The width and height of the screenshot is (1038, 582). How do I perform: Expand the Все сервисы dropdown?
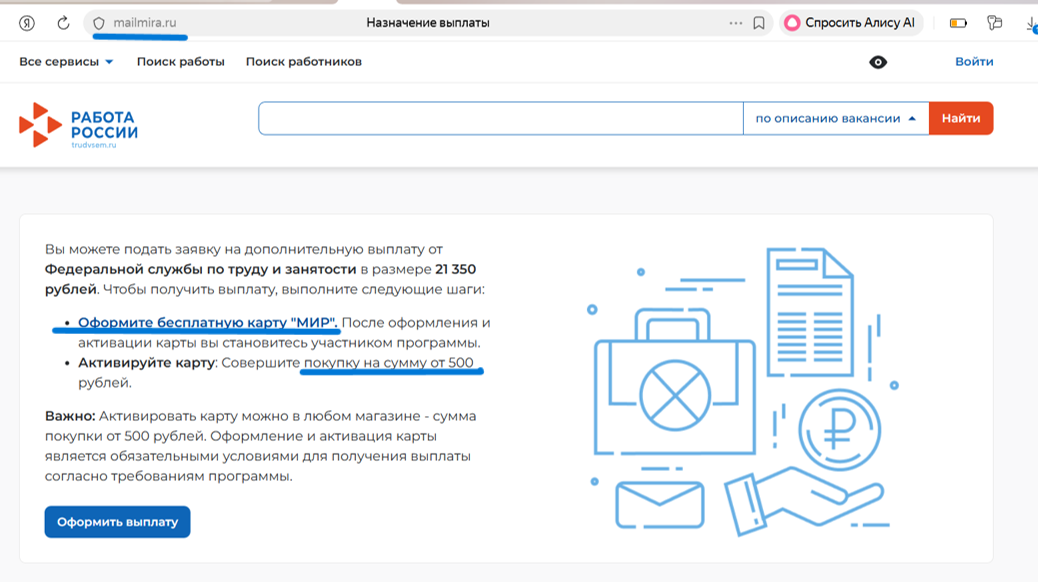pos(66,62)
